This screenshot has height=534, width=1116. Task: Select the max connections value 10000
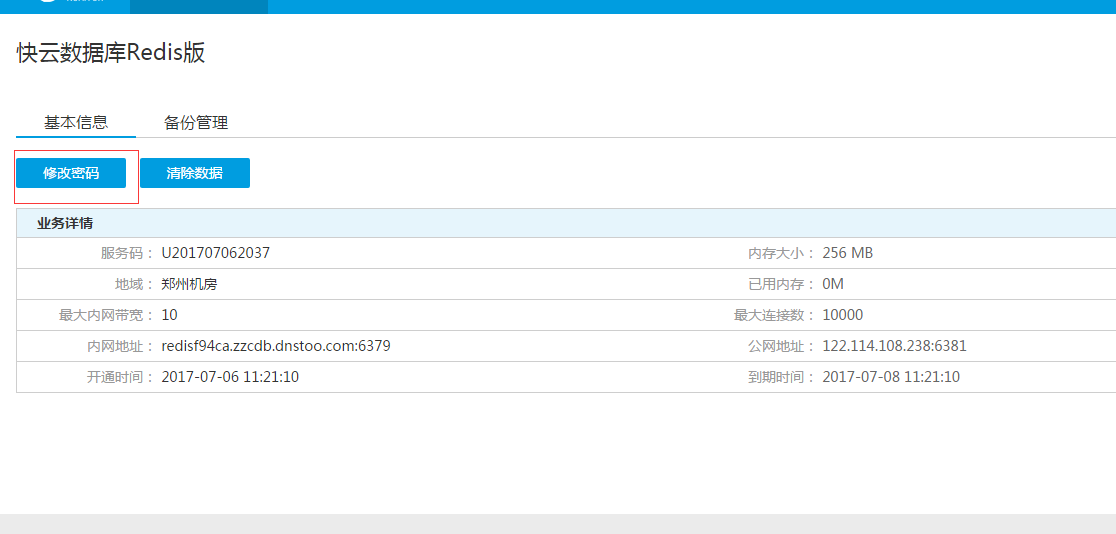click(842, 315)
